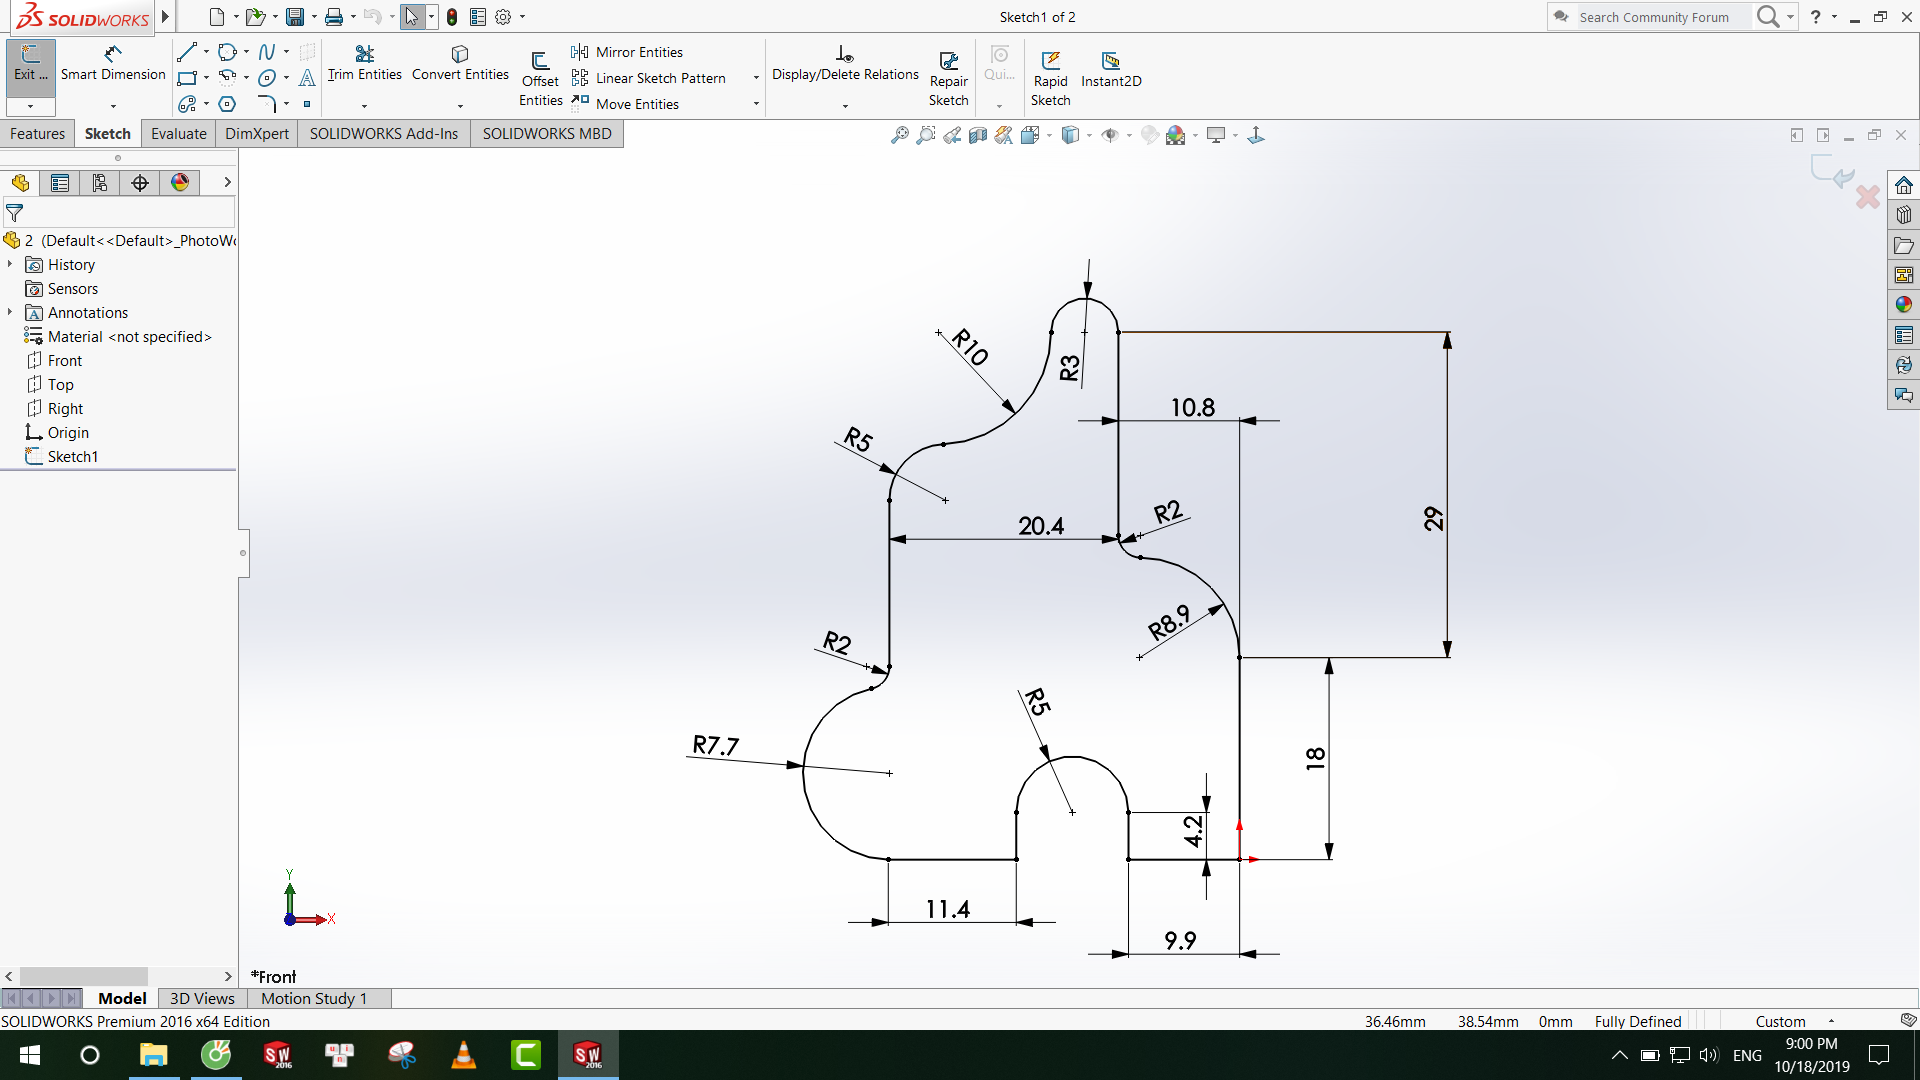Open the SOLIDWORKS MBD tab
This screenshot has width=1920, height=1080.
coord(547,134)
